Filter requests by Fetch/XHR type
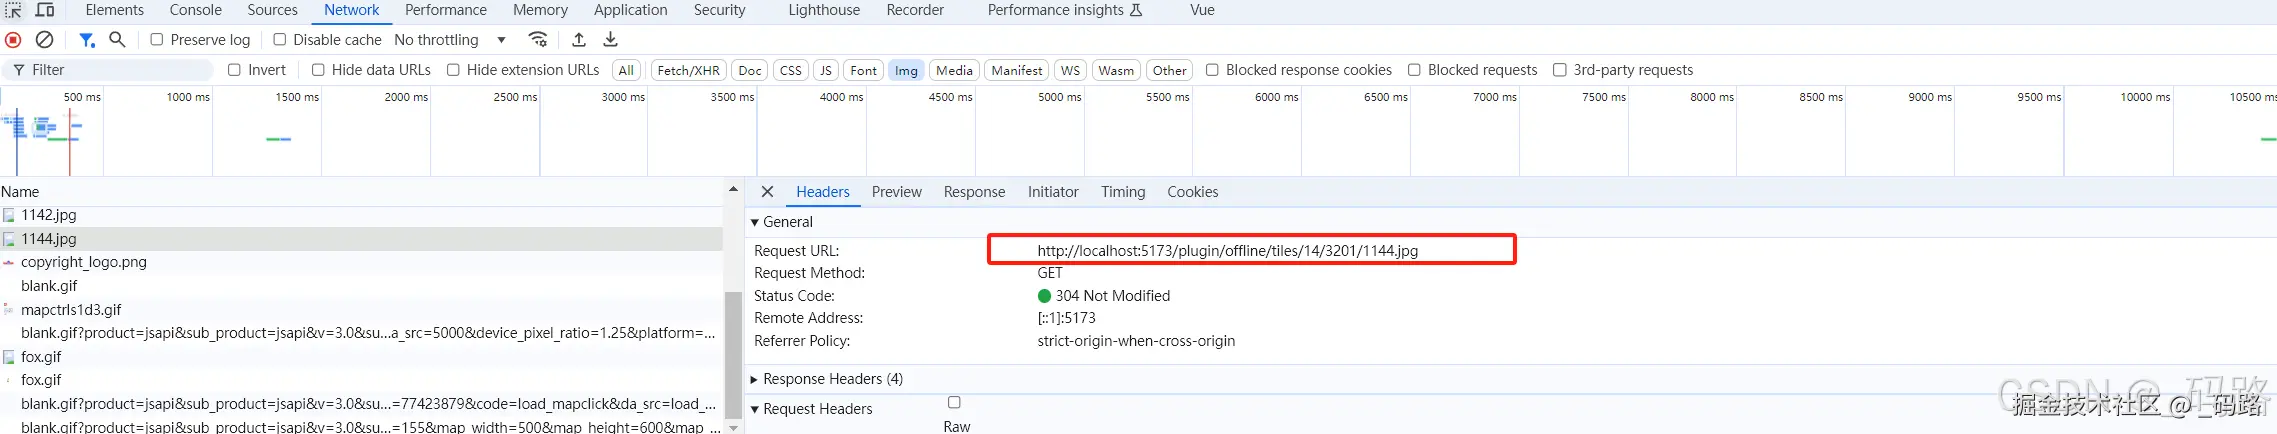Screen dimensions: 2277x434 point(688,70)
